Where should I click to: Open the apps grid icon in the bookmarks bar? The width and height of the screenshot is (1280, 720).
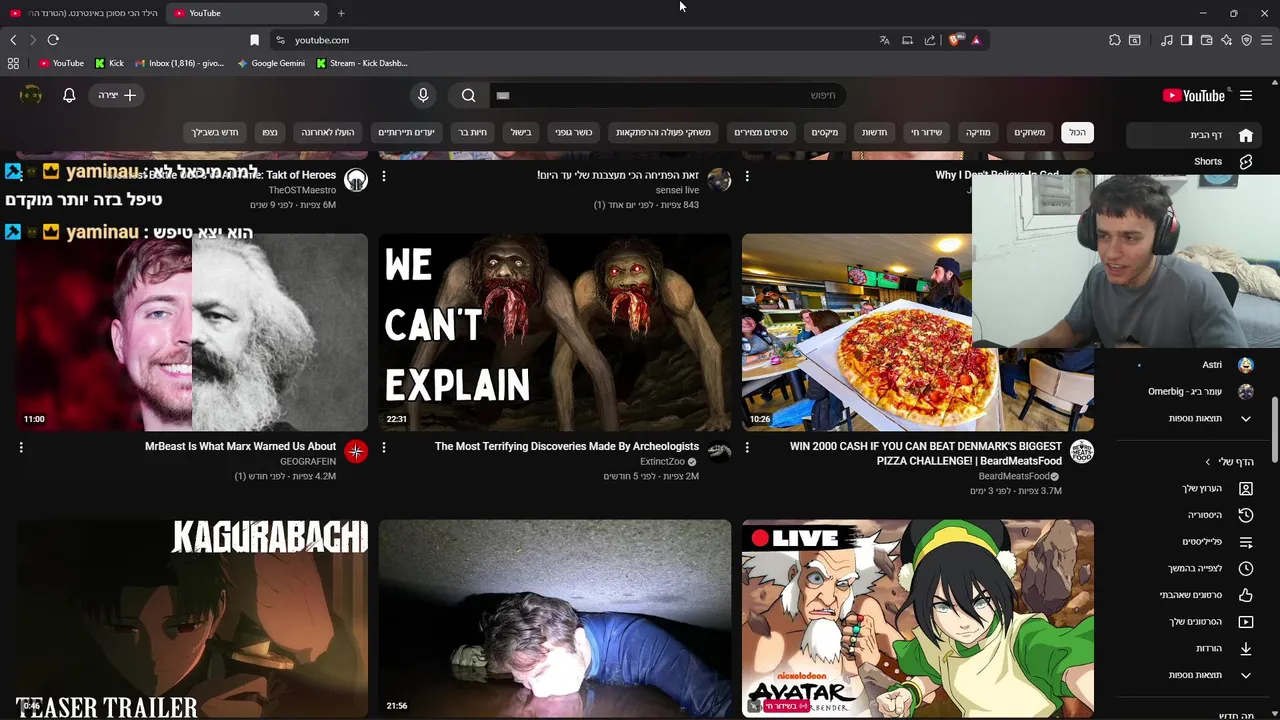click(13, 63)
